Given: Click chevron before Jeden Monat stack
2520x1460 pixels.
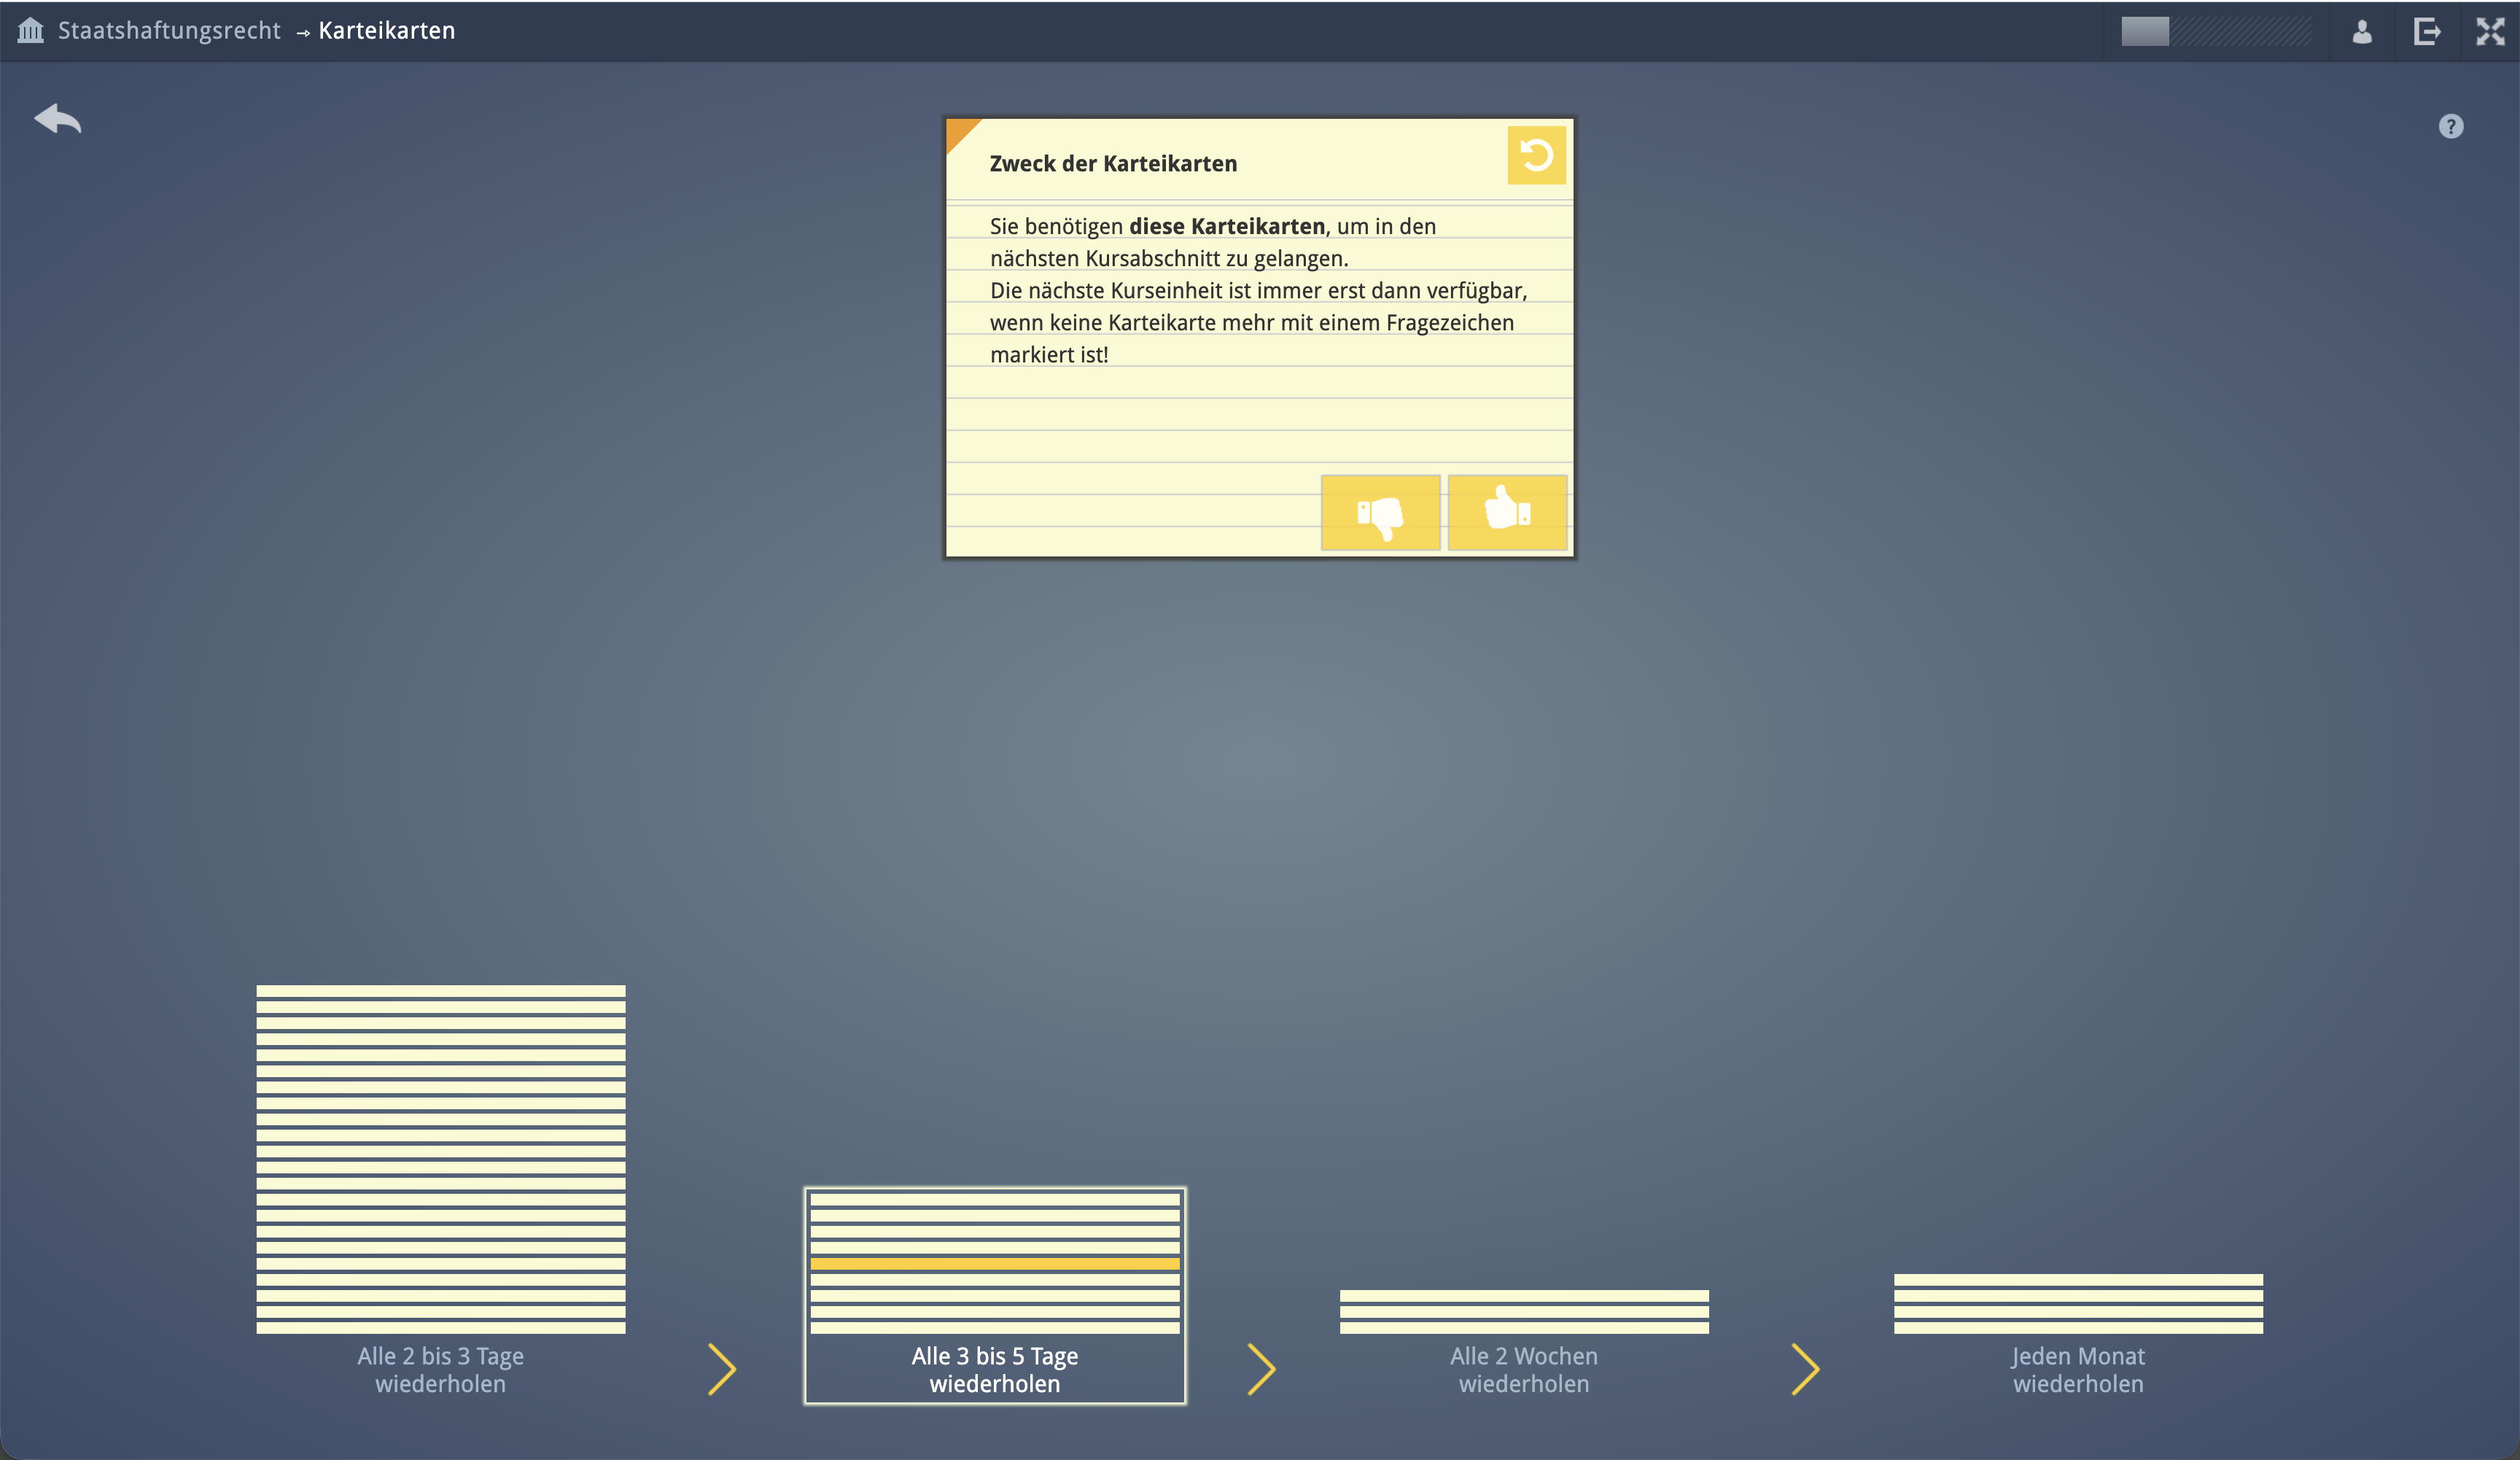Looking at the screenshot, I should click(x=1805, y=1368).
